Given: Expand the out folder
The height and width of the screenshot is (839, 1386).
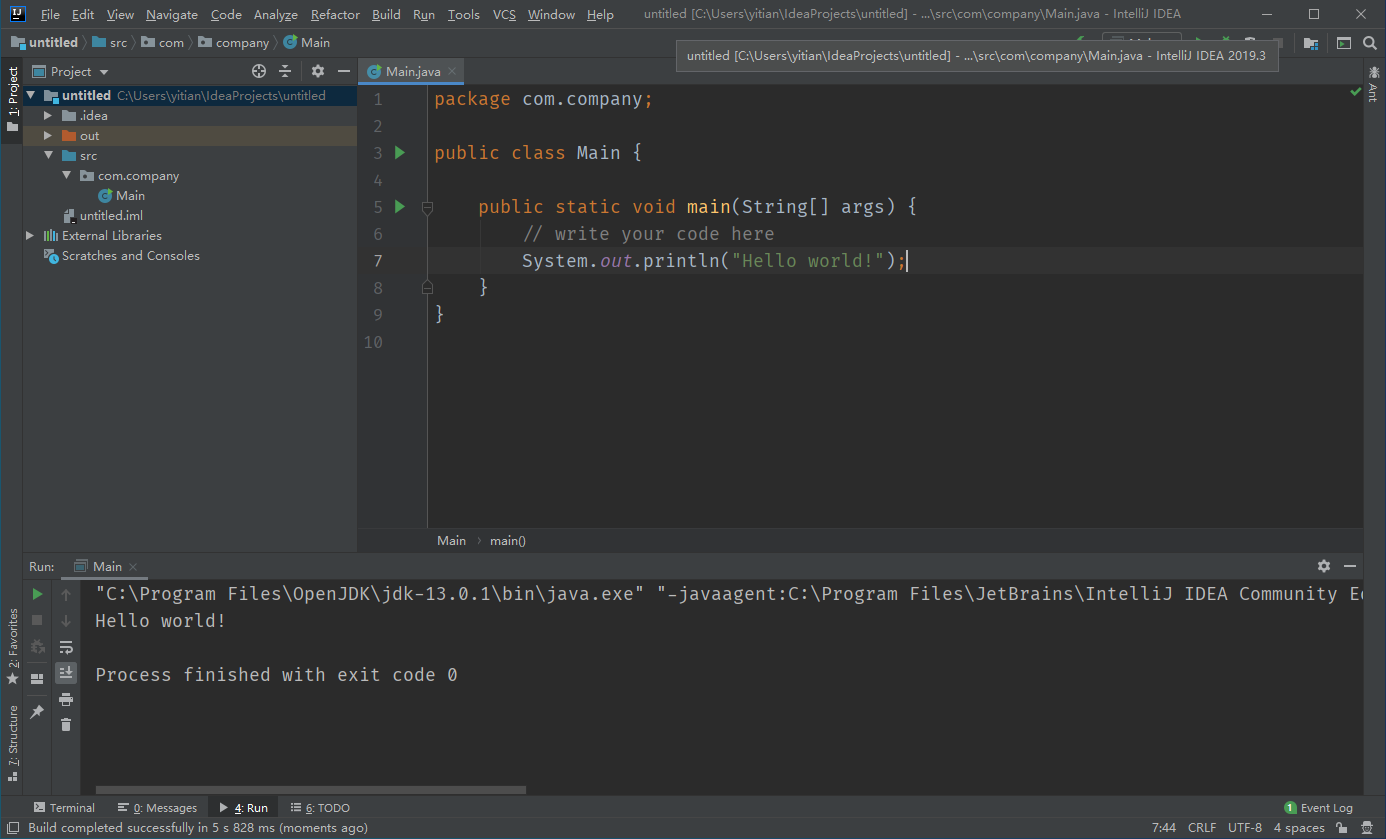Looking at the screenshot, I should point(47,136).
